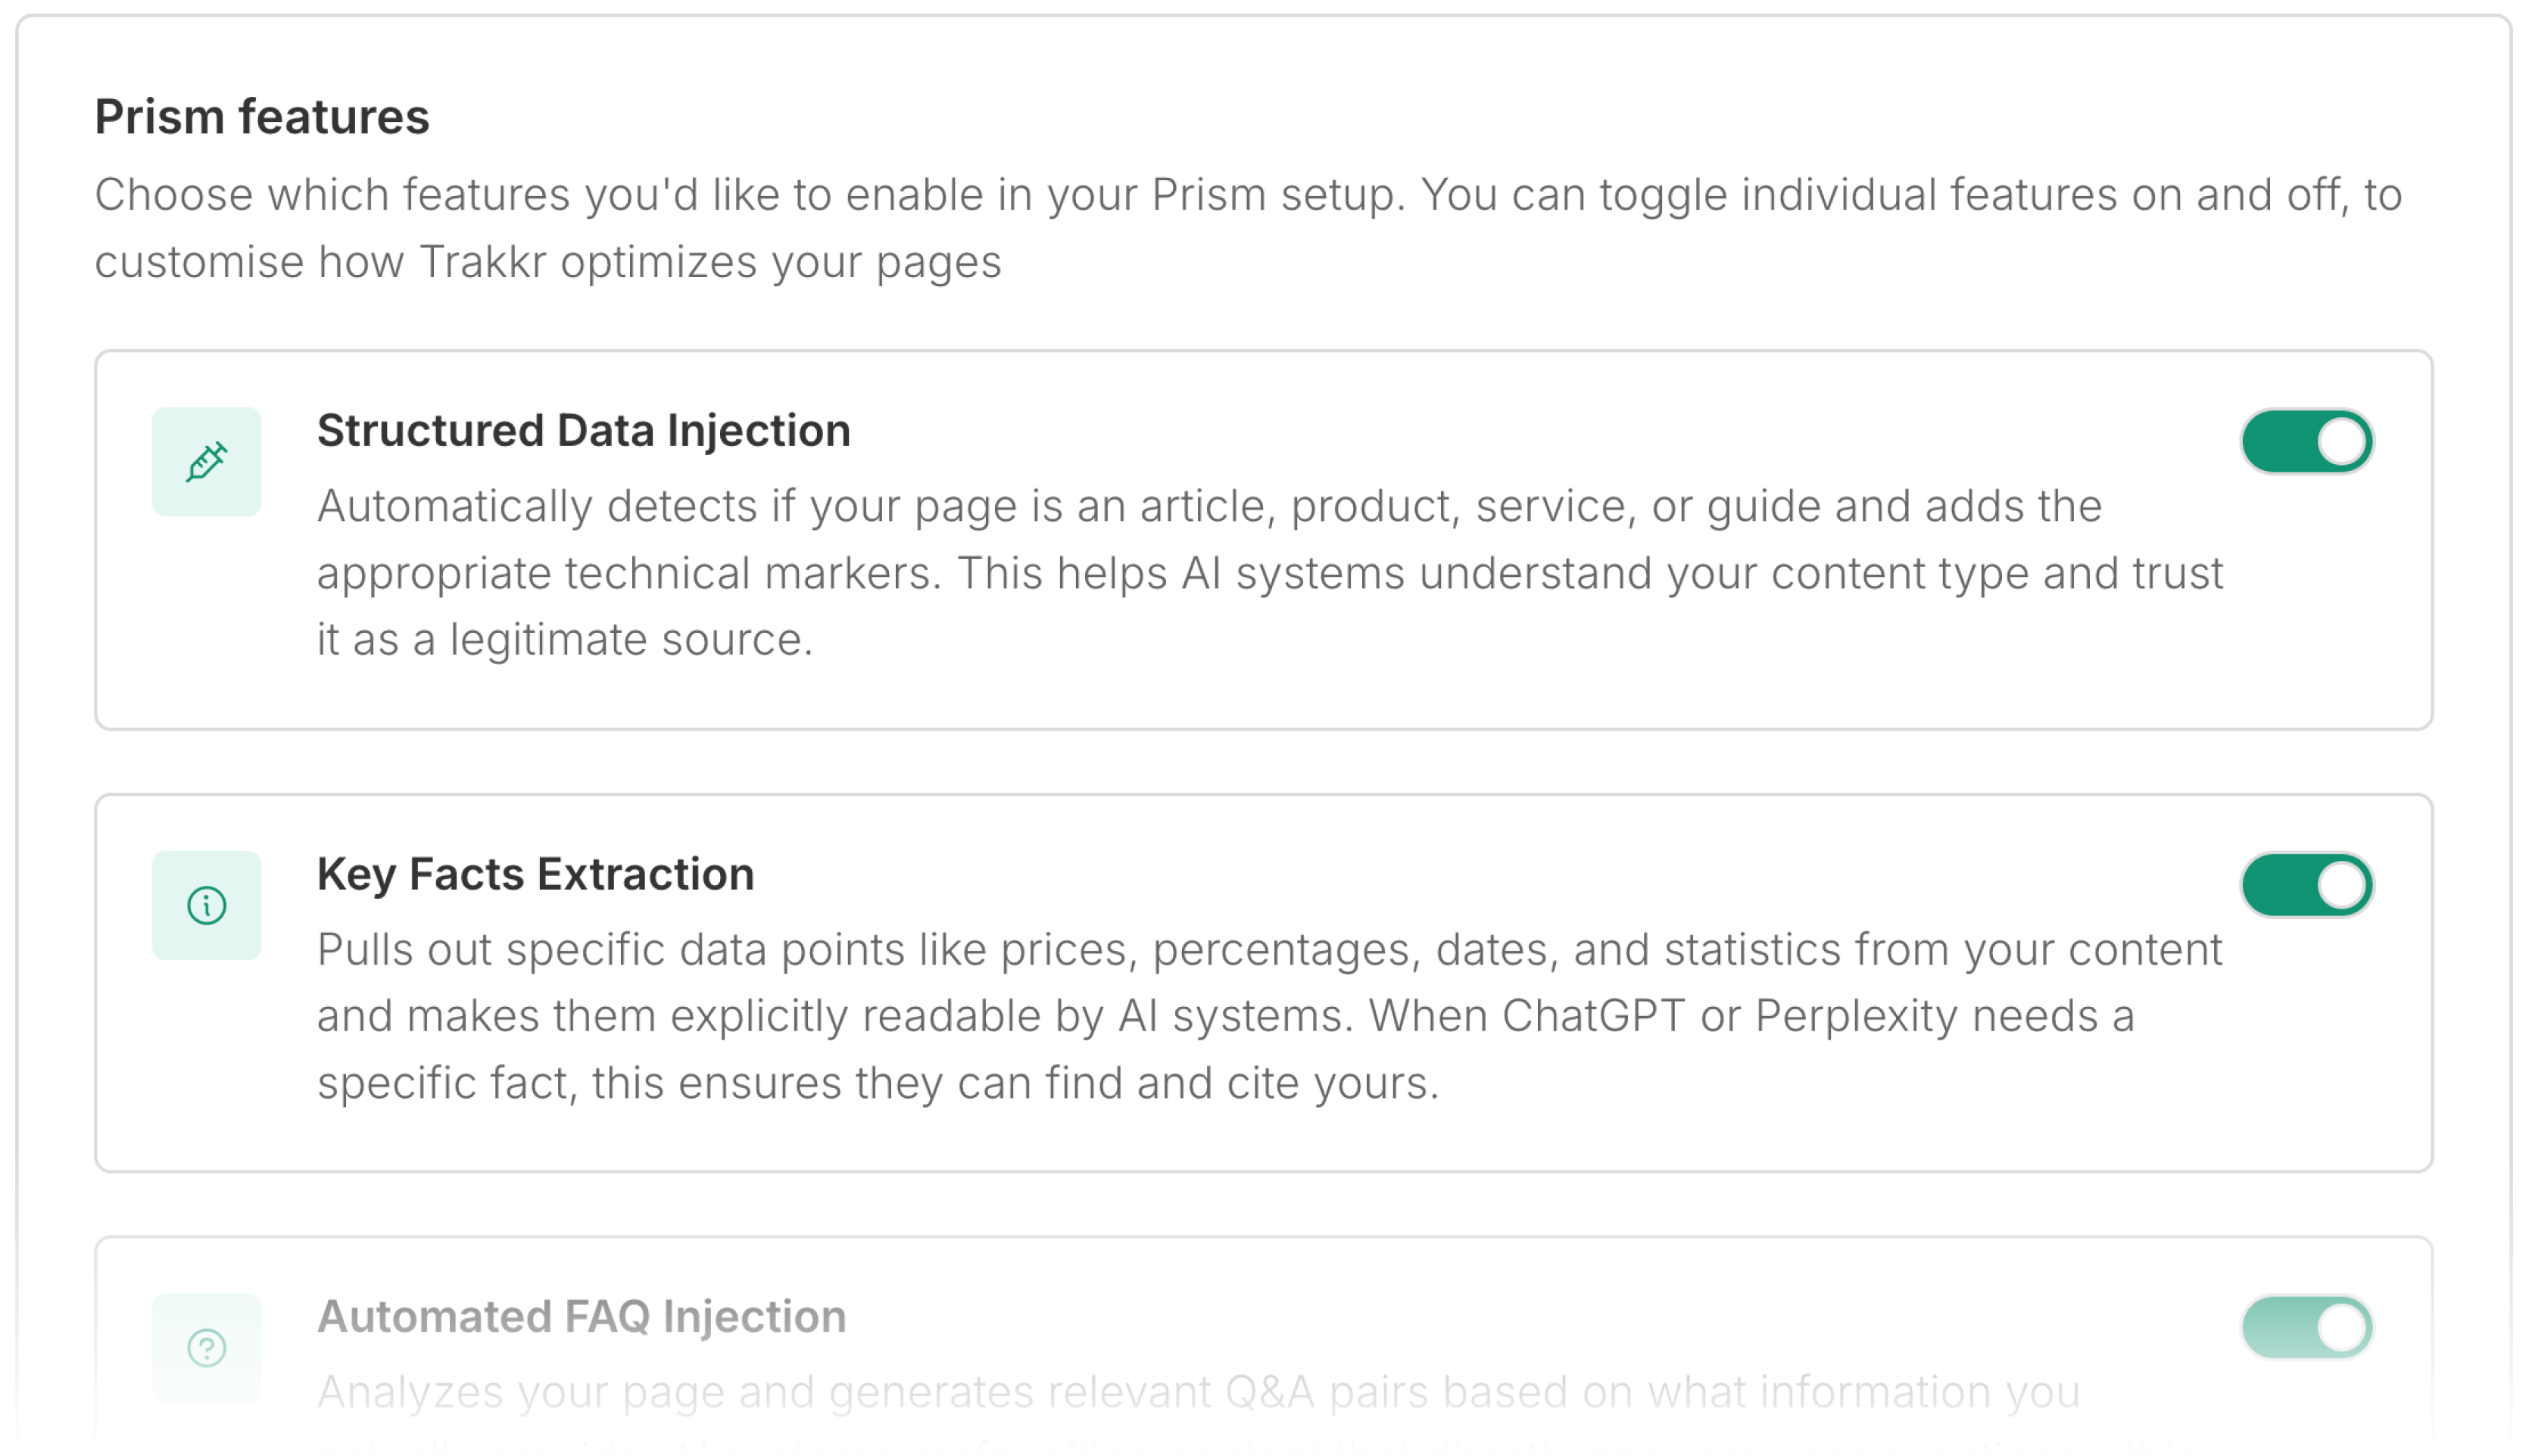The width and height of the screenshot is (2526, 1456).
Task: Toggle the Automated FAQ Injection switch
Action: (x=2306, y=1328)
